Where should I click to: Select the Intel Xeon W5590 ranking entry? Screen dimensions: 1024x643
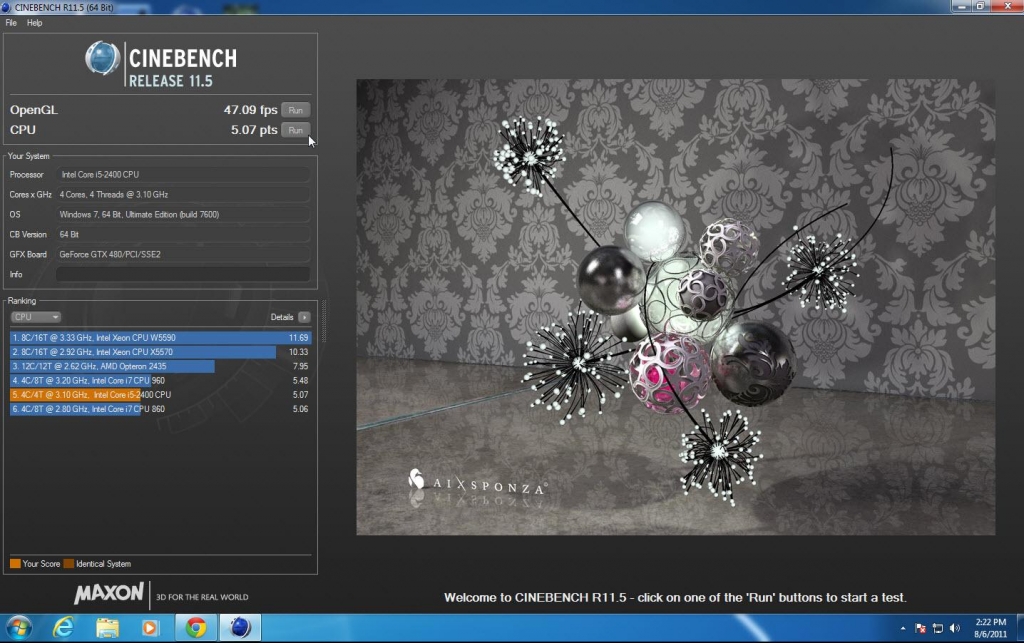click(160, 338)
